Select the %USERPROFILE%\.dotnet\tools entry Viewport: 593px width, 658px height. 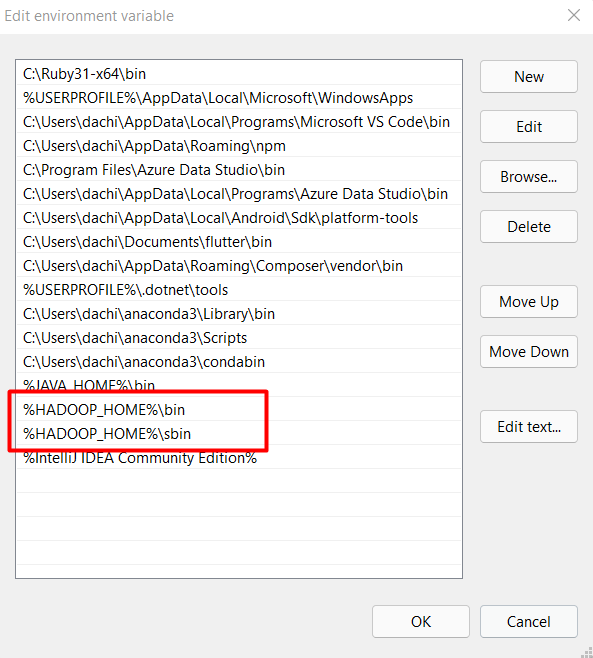coord(239,290)
